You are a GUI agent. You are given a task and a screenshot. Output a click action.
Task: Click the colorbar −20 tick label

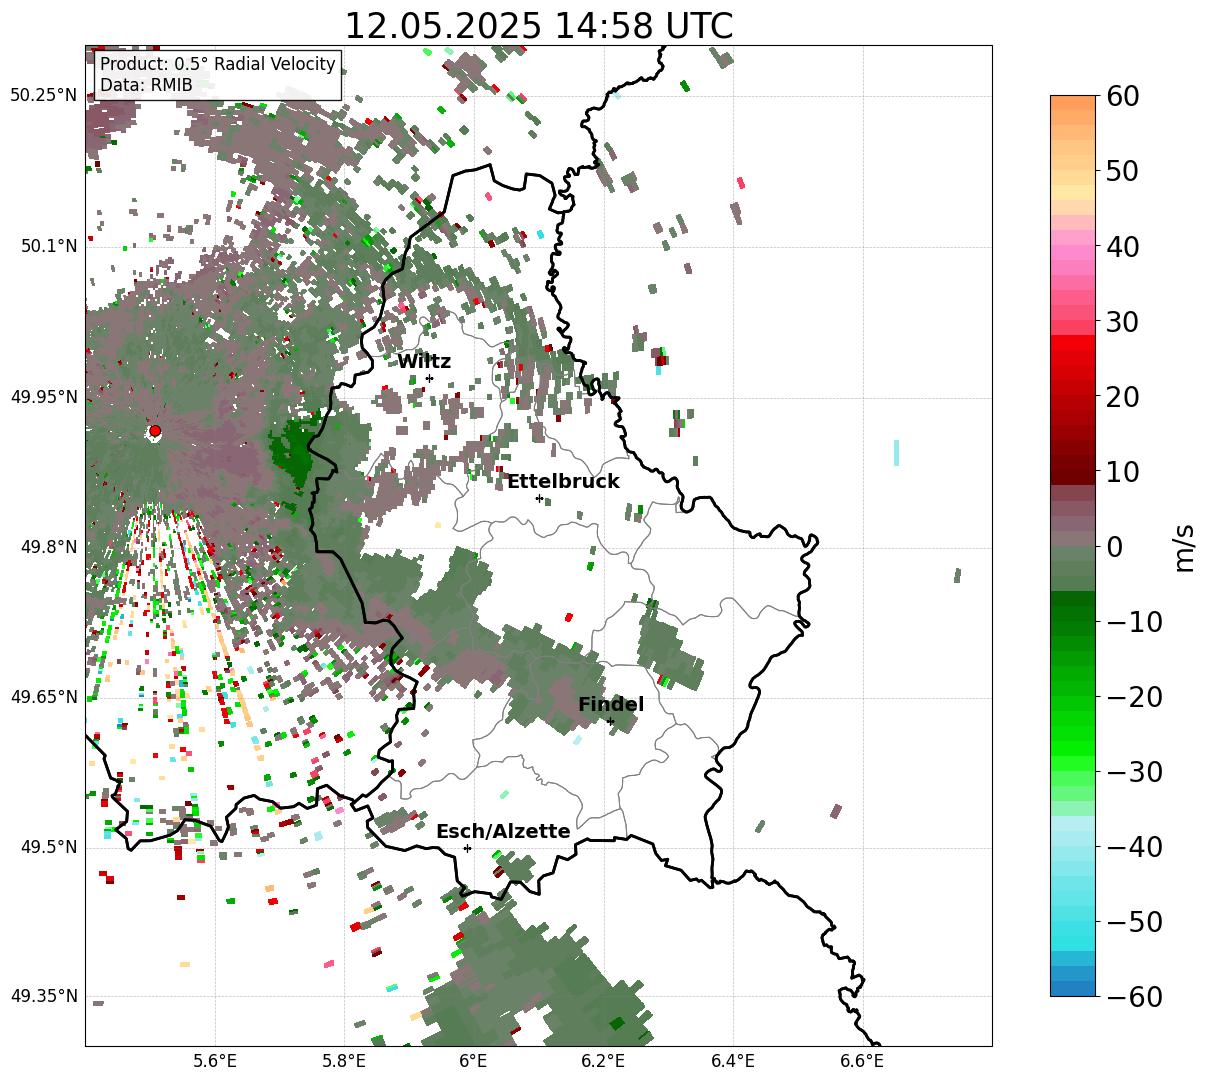(x=1134, y=697)
